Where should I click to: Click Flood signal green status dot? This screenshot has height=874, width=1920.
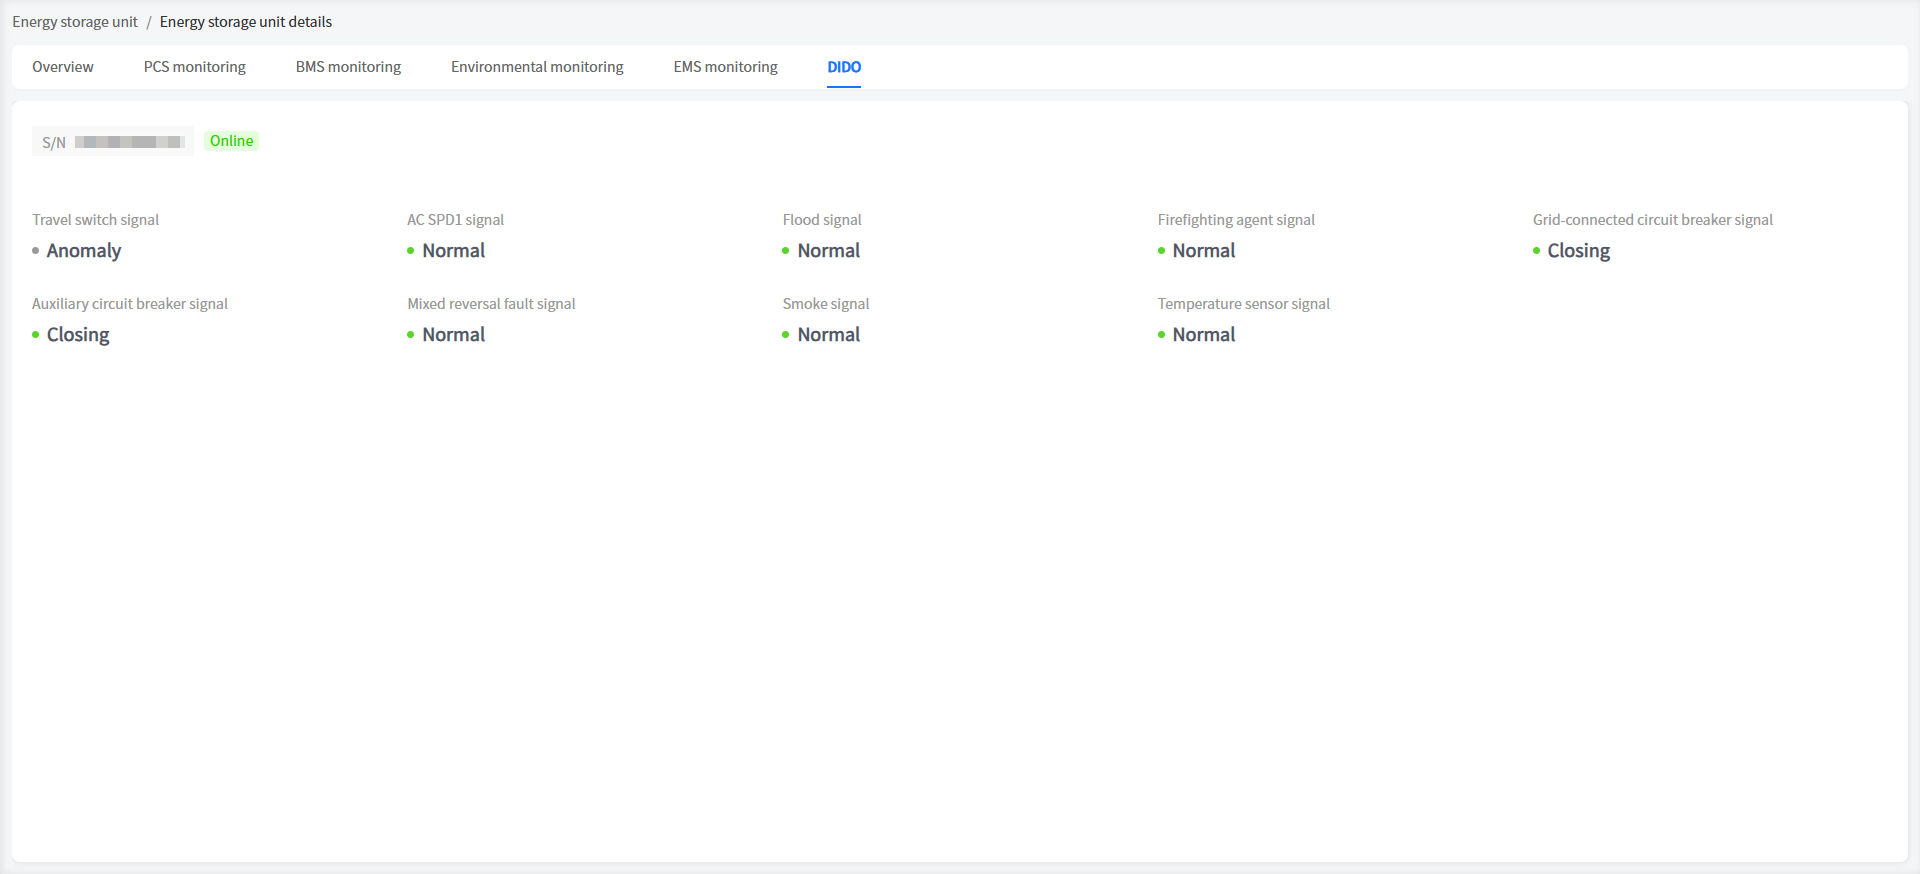pos(786,251)
